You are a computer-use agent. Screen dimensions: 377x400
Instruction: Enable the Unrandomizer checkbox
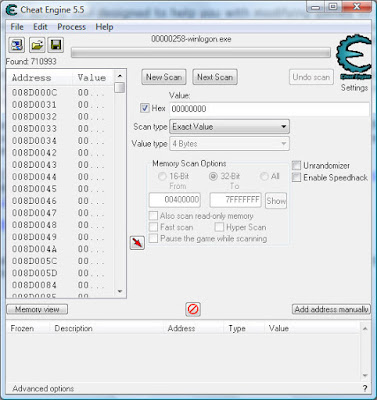tap(296, 165)
